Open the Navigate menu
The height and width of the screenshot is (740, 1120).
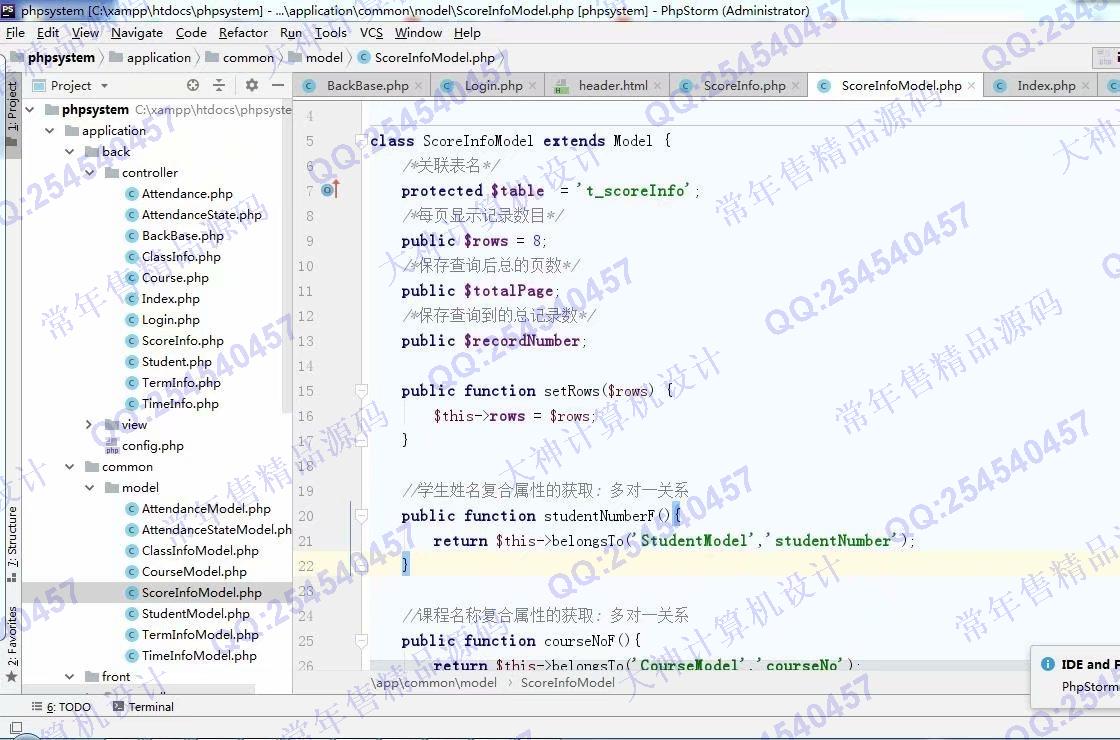(136, 33)
